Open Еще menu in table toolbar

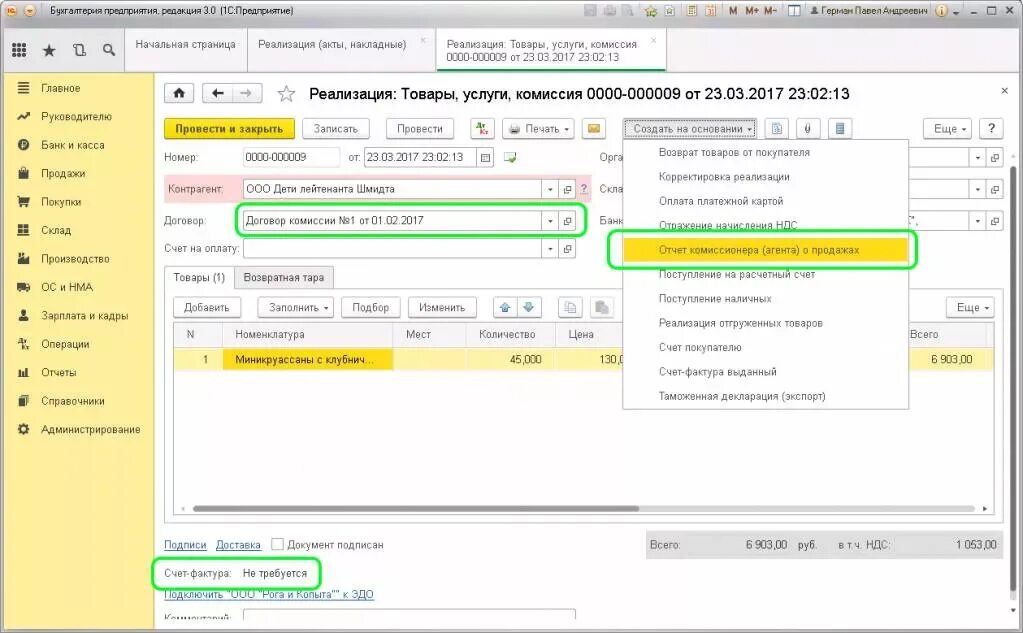970,307
